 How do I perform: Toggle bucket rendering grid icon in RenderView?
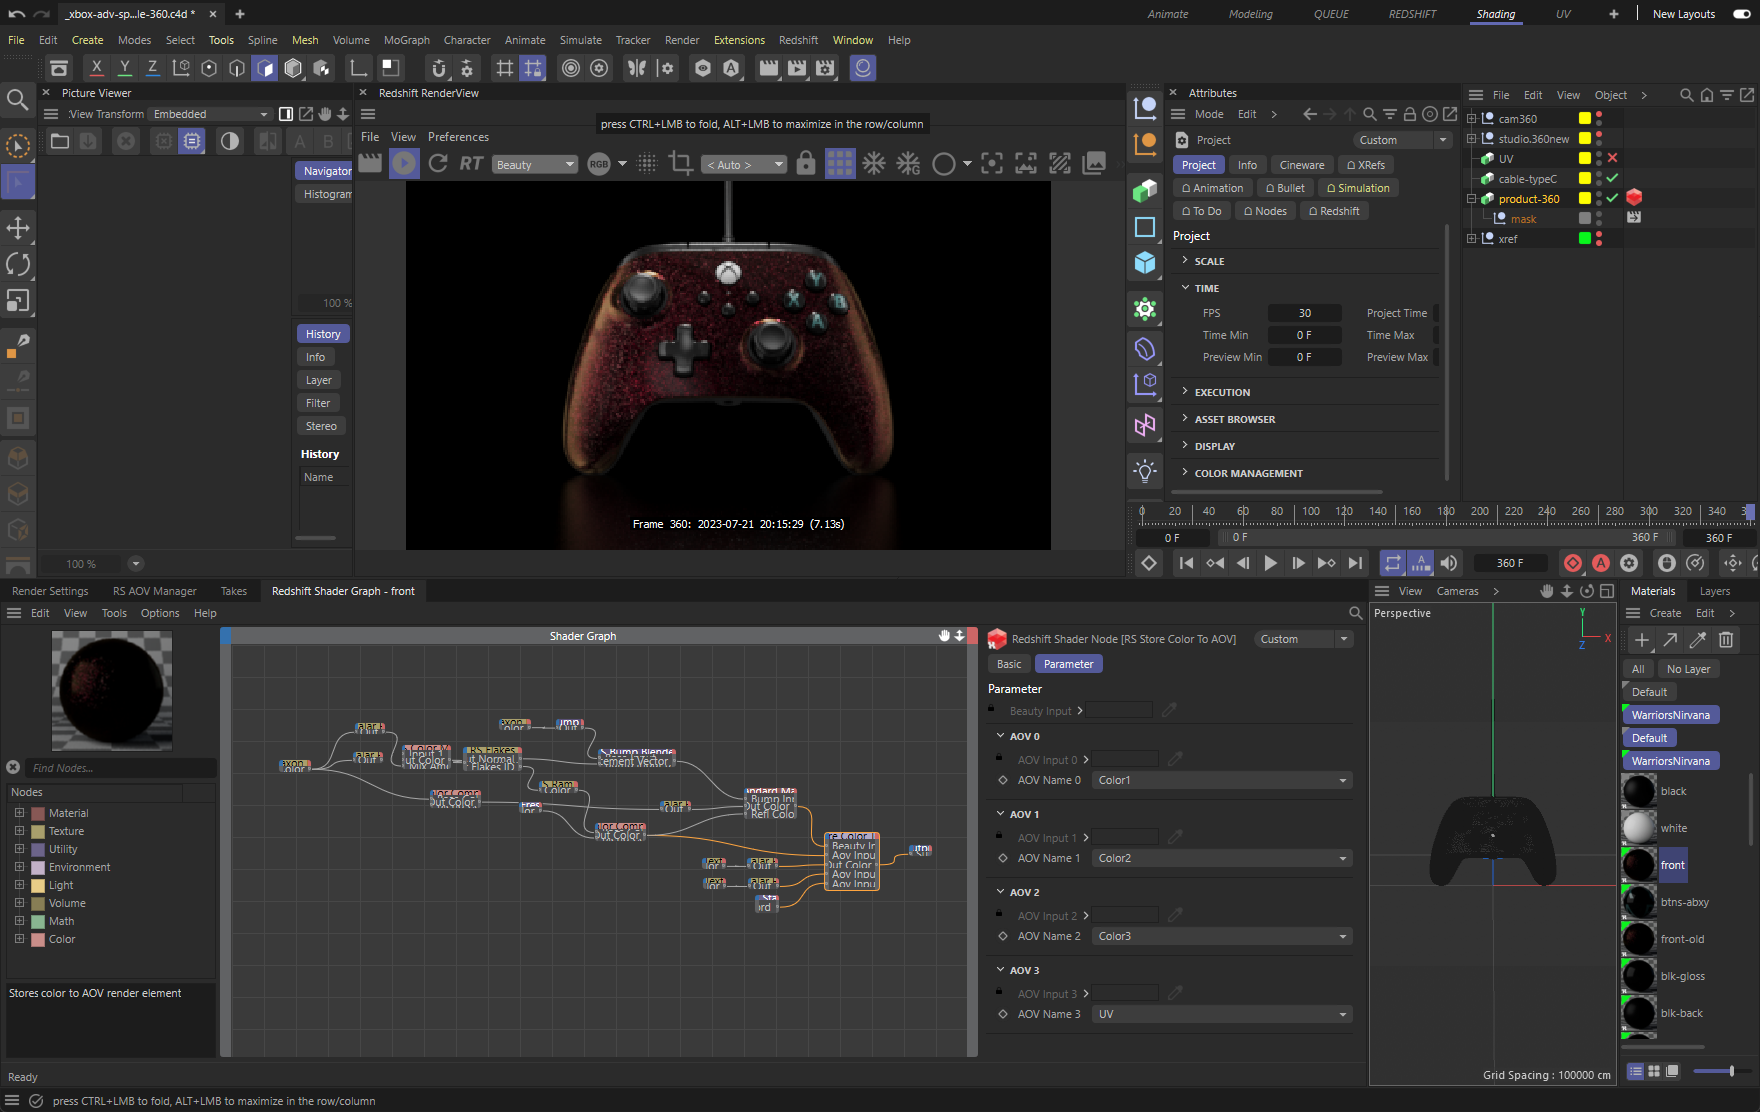pos(840,164)
